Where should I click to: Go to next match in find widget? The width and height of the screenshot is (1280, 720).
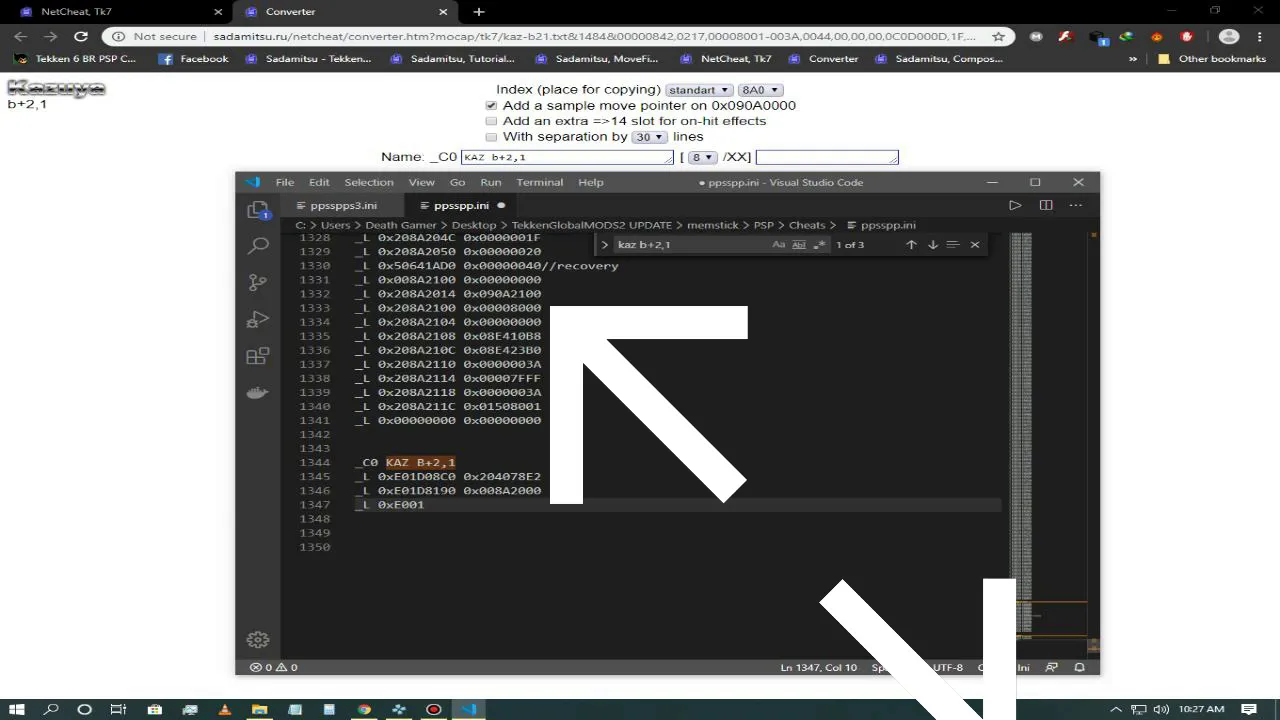click(x=932, y=245)
